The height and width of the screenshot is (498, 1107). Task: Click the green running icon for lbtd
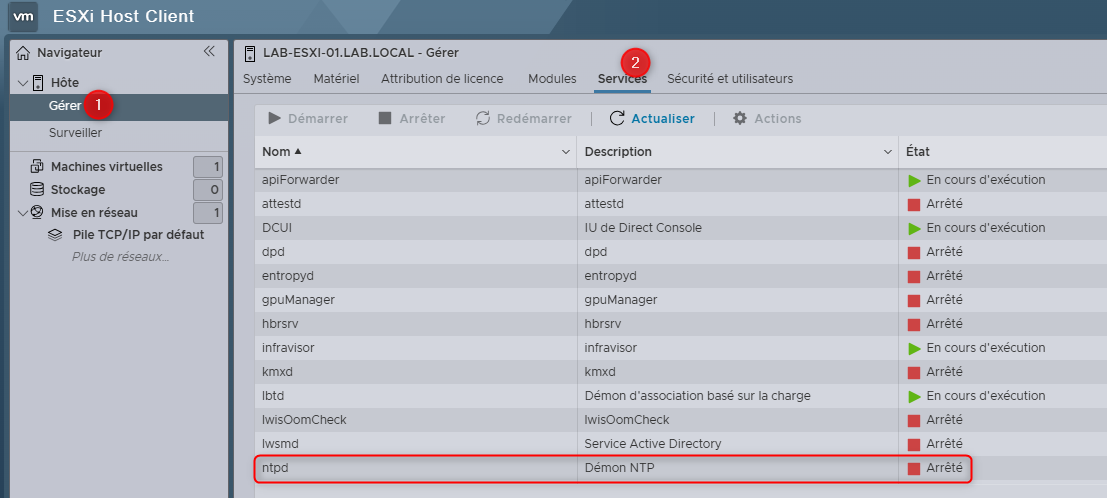click(x=914, y=396)
